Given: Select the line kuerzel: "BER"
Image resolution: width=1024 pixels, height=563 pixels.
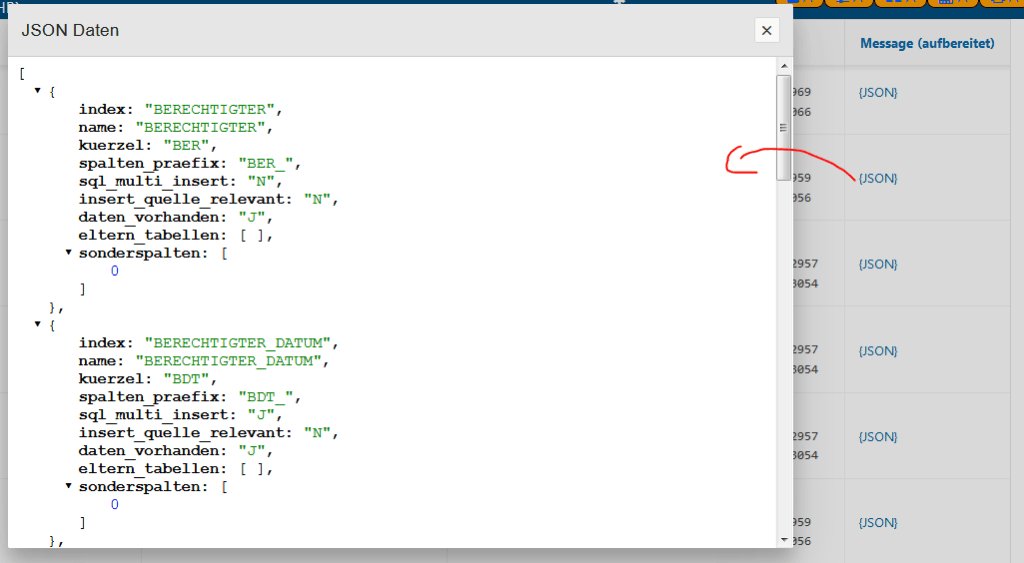Looking at the screenshot, I should tap(148, 145).
